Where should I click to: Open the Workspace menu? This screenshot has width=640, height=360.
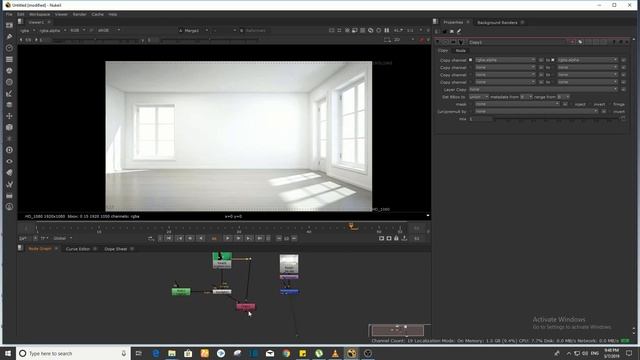(x=39, y=14)
